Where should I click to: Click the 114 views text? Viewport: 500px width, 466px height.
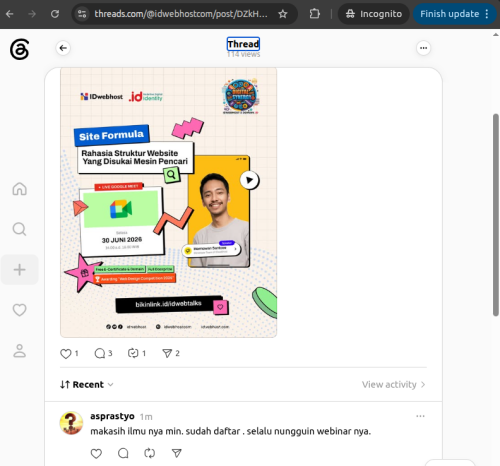pos(243,54)
